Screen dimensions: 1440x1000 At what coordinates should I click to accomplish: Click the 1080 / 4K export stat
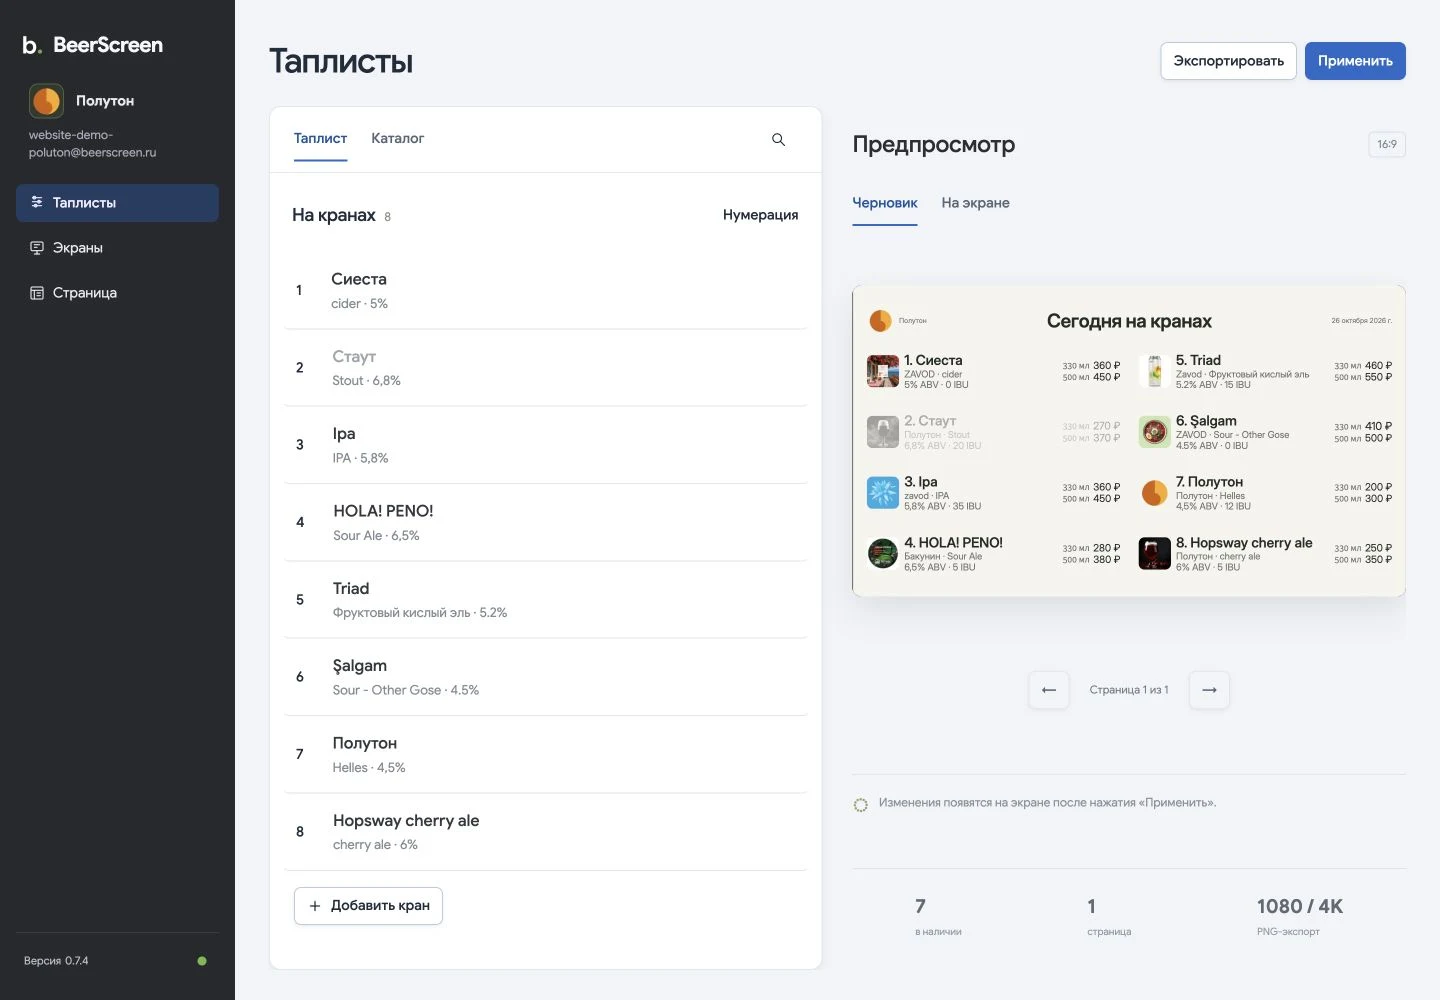click(x=1299, y=917)
